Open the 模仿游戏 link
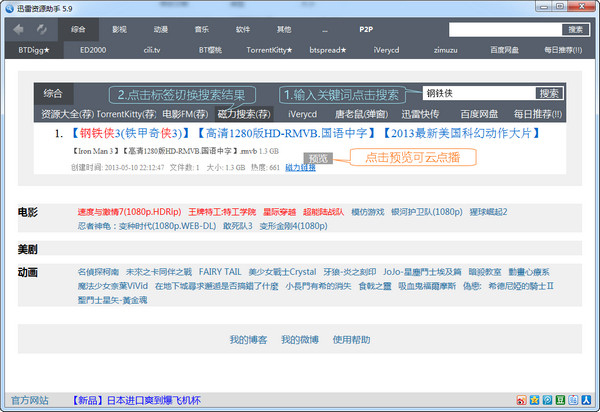 click(368, 212)
